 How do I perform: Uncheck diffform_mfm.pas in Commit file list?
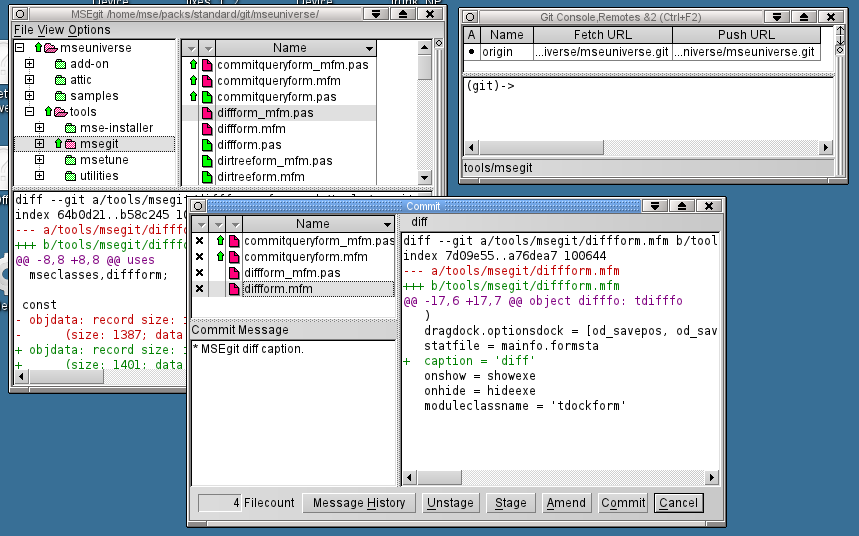pyautogui.click(x=199, y=272)
